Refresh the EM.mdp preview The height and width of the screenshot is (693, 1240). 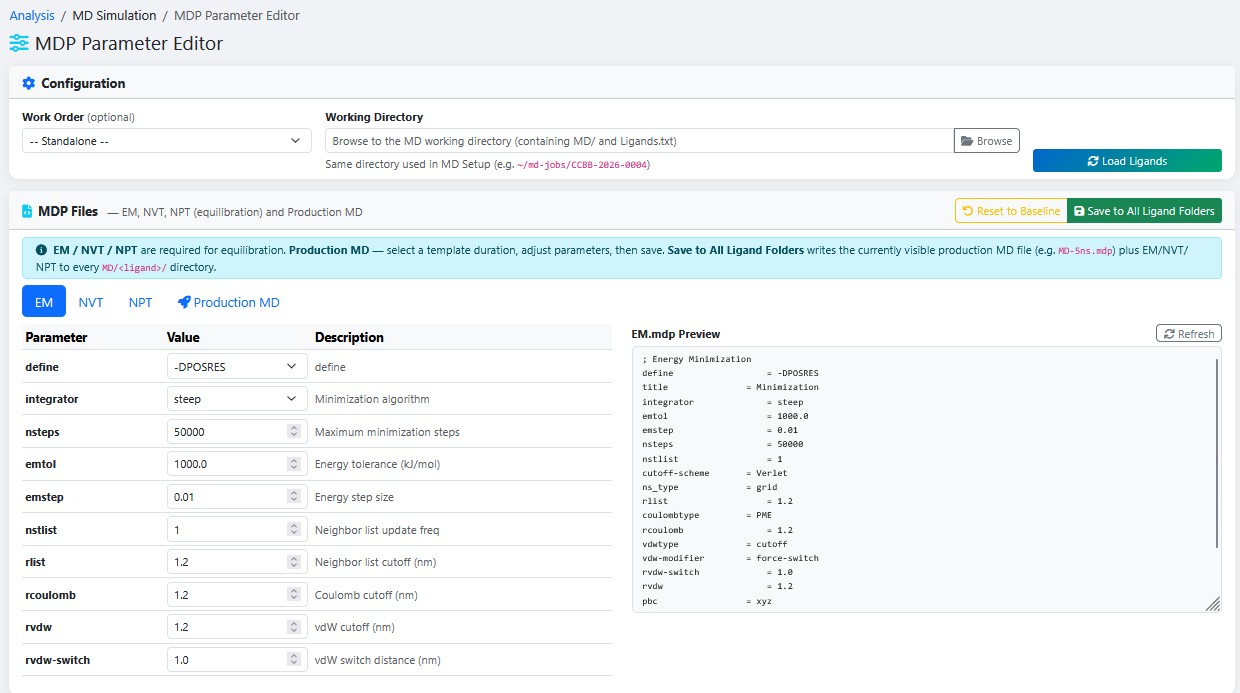point(1188,334)
